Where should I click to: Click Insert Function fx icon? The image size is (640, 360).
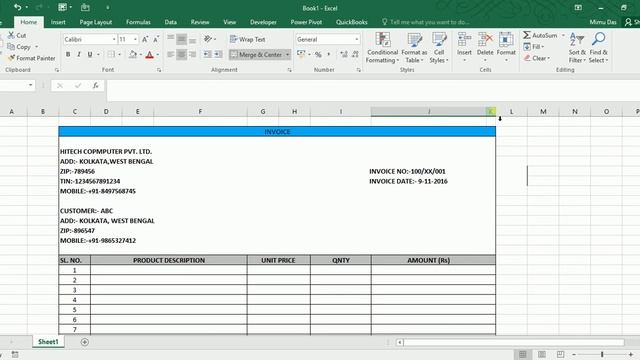click(x=96, y=85)
